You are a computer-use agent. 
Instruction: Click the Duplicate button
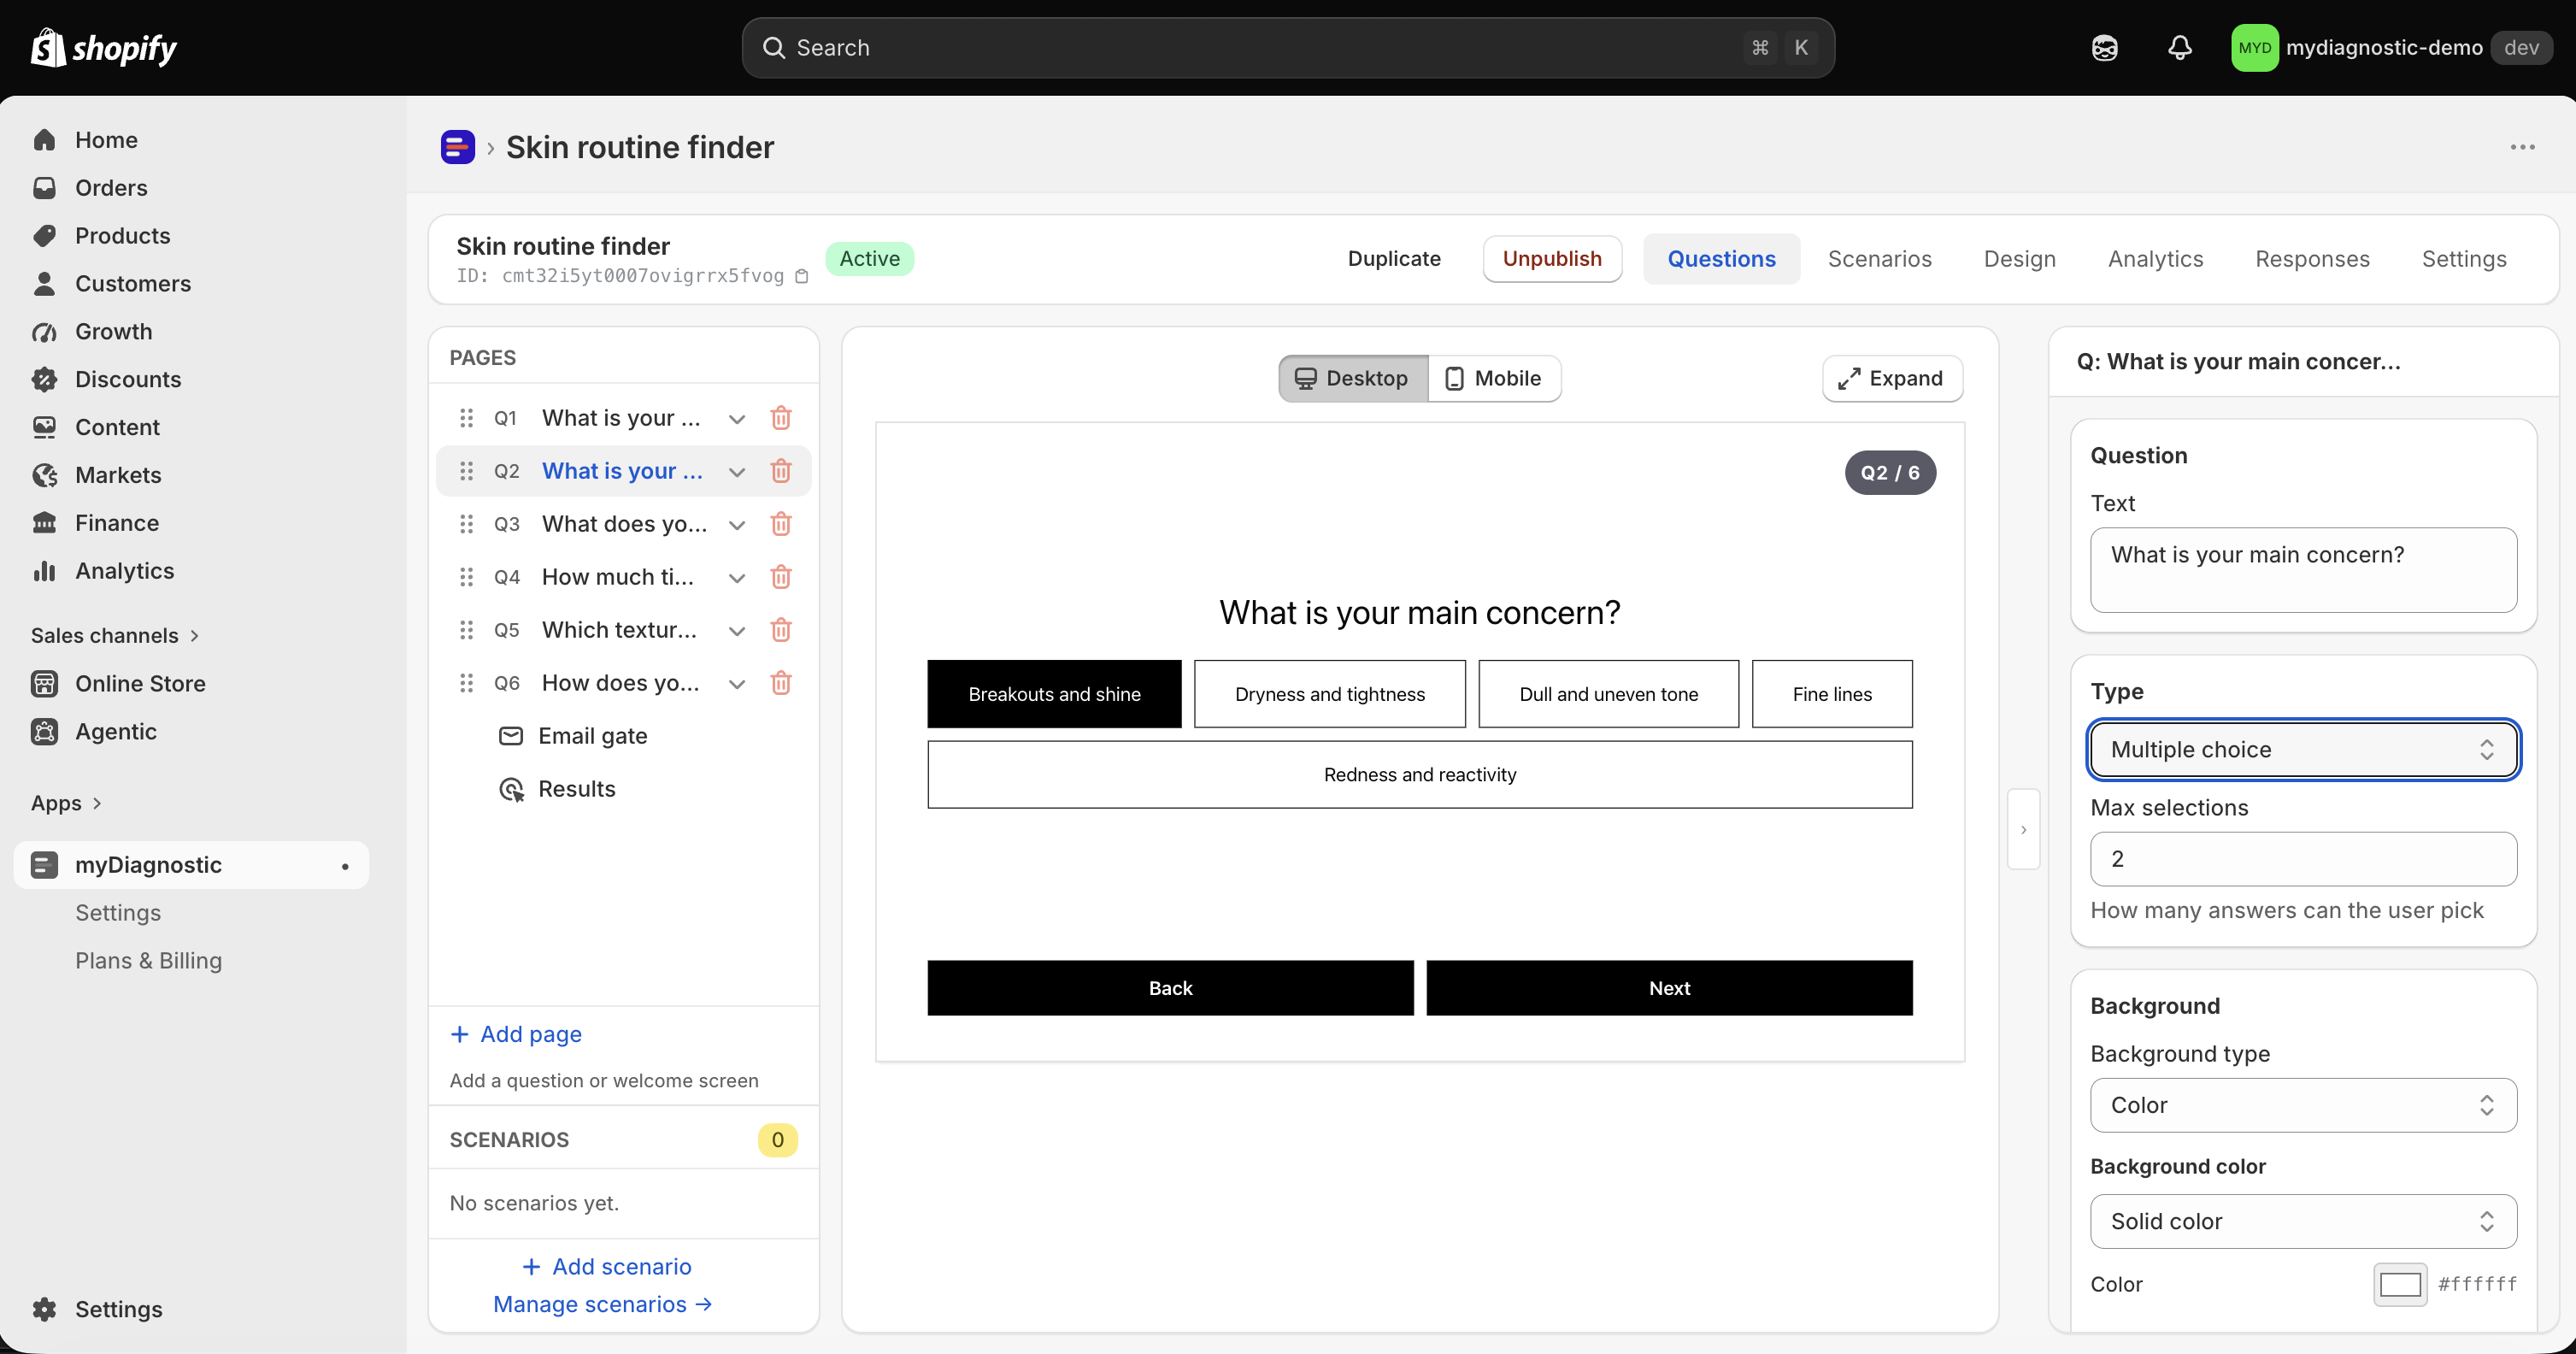tap(1394, 259)
